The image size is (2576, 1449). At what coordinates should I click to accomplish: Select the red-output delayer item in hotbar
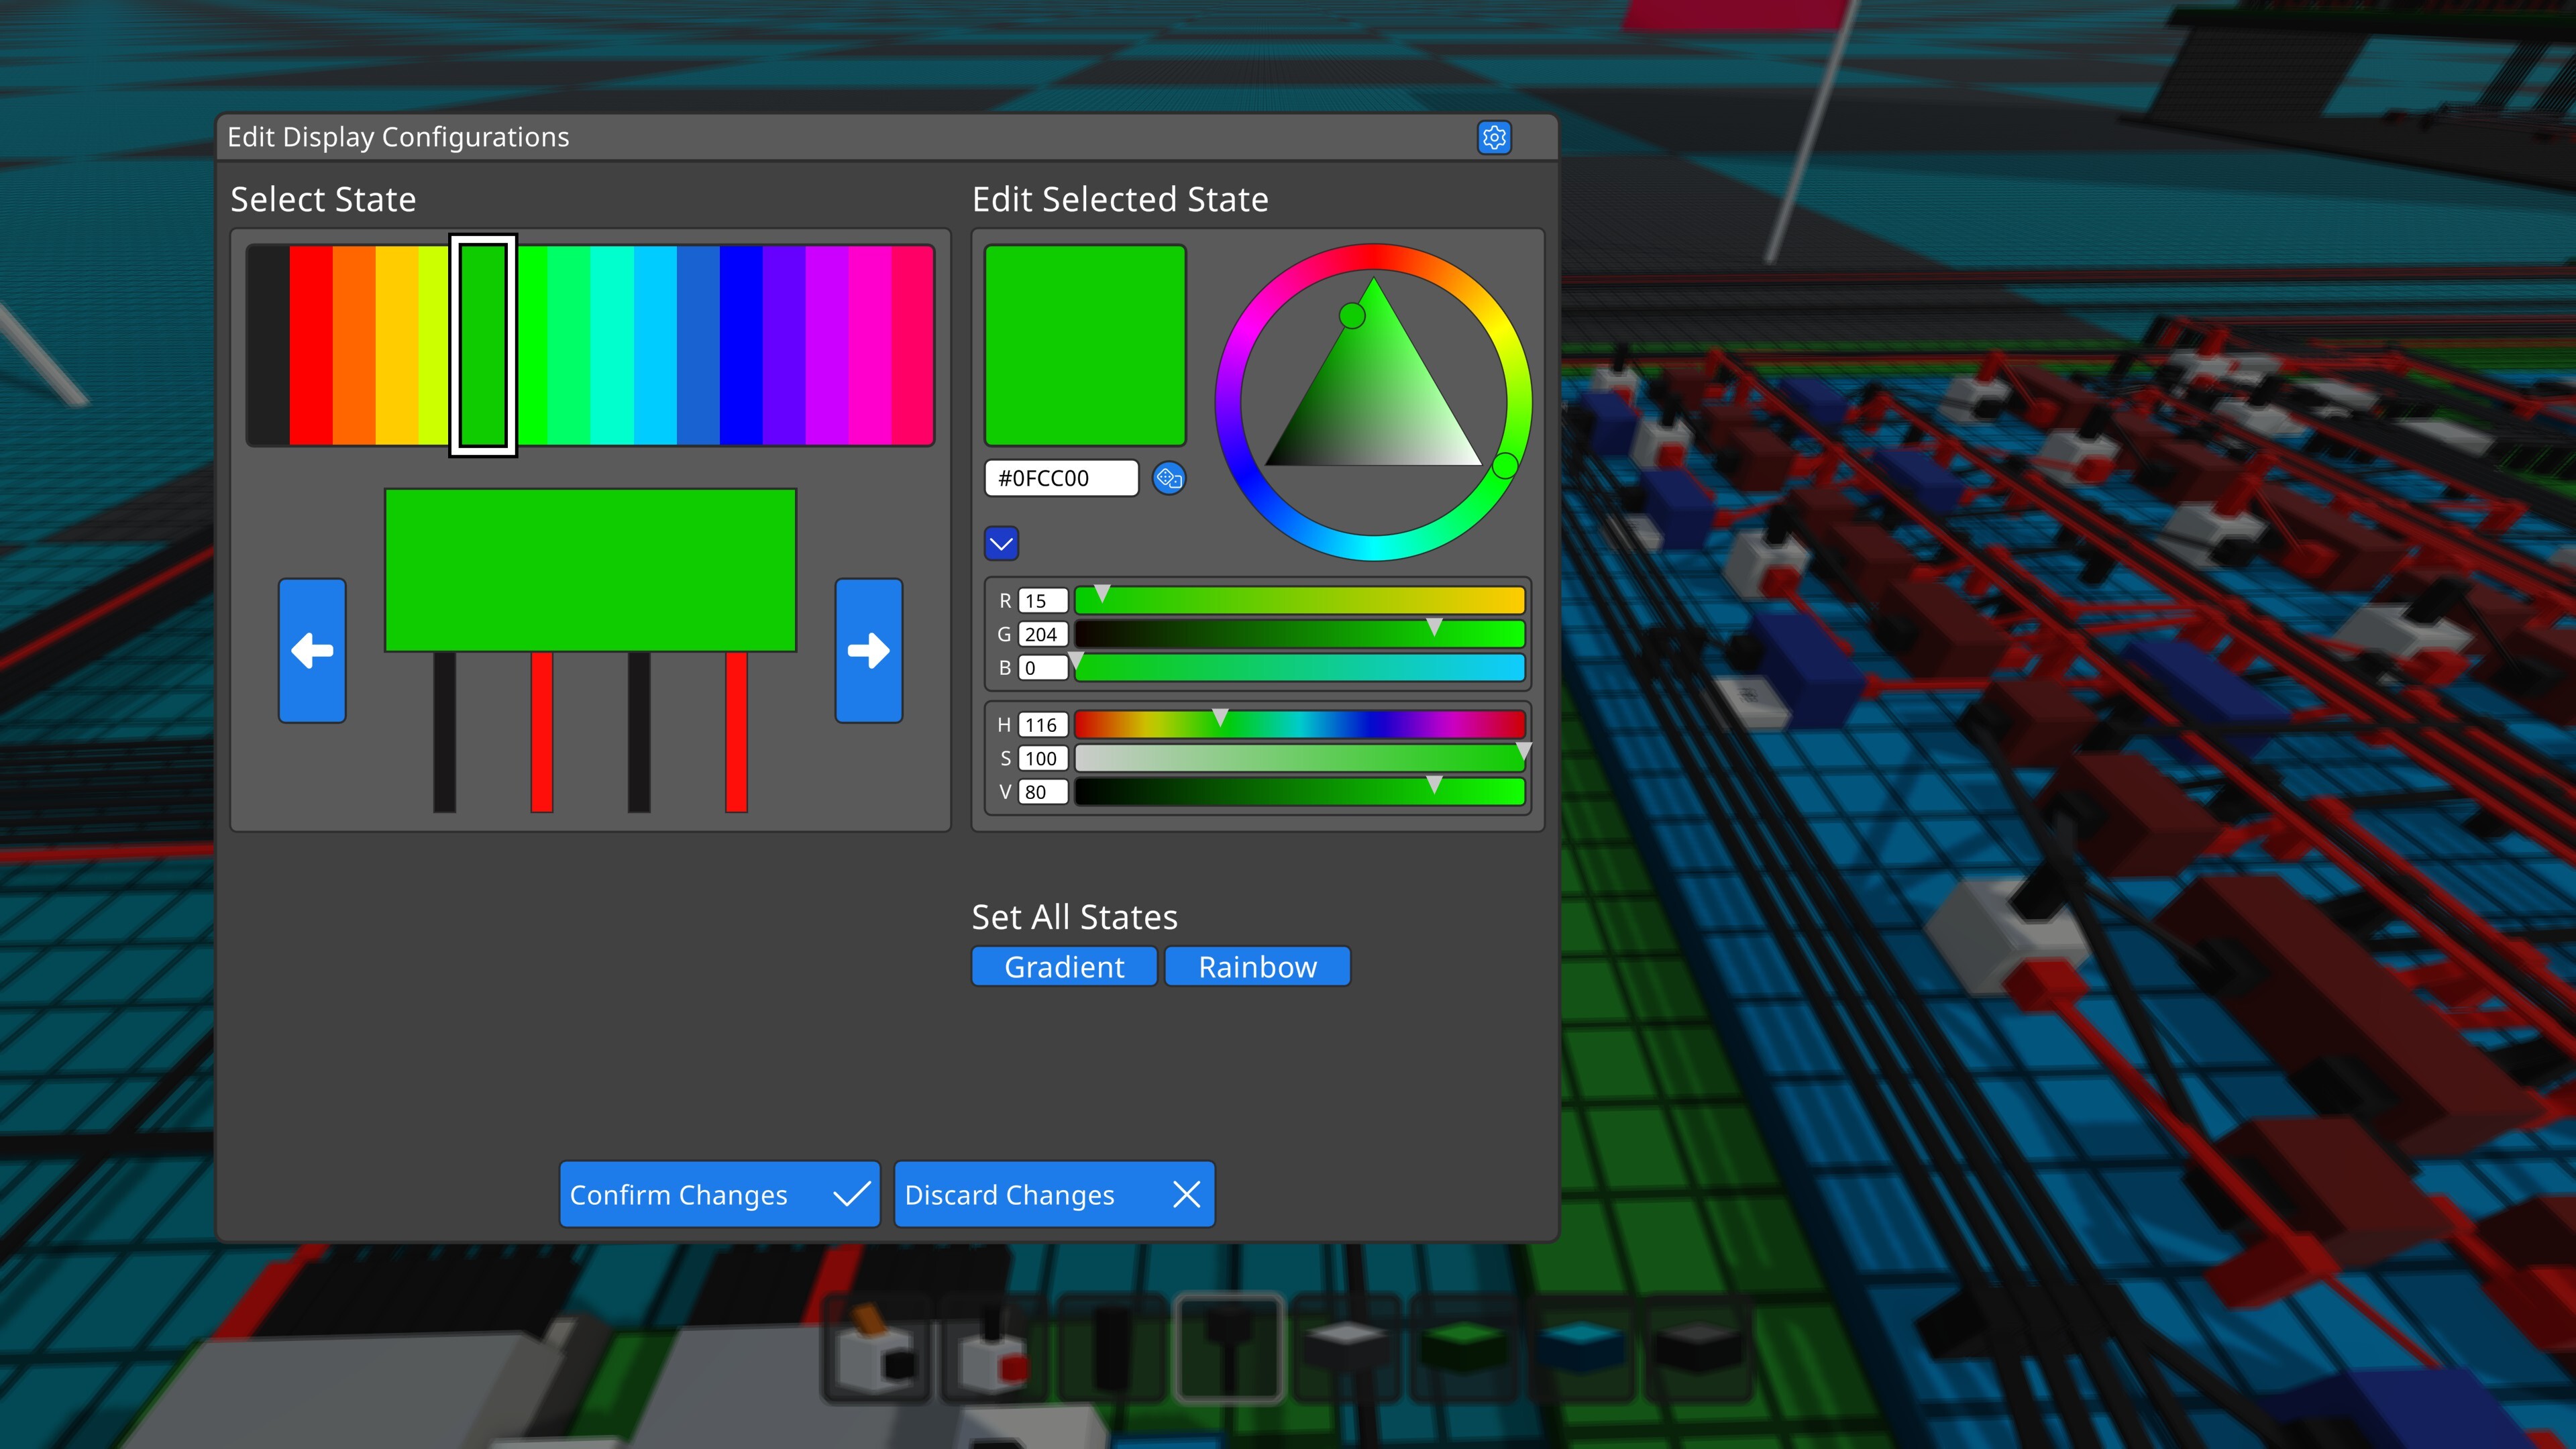[993, 1348]
